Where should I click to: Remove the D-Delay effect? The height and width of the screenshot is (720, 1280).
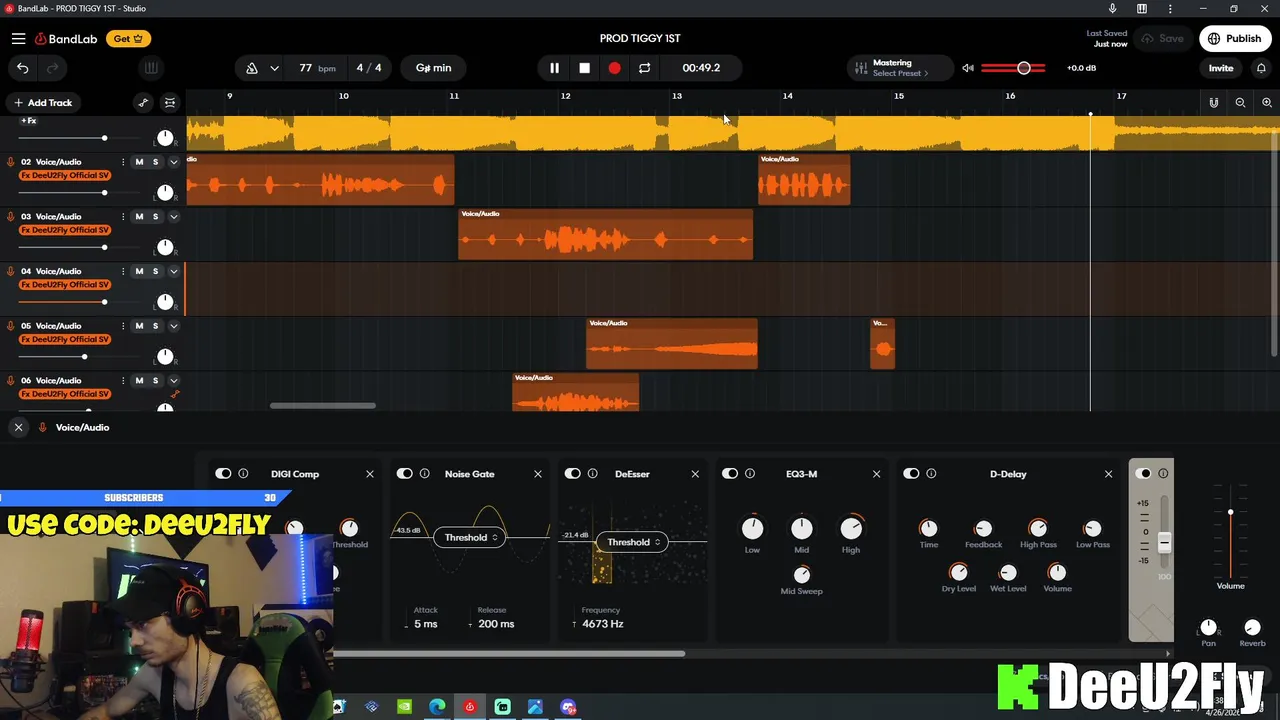[x=1108, y=474]
